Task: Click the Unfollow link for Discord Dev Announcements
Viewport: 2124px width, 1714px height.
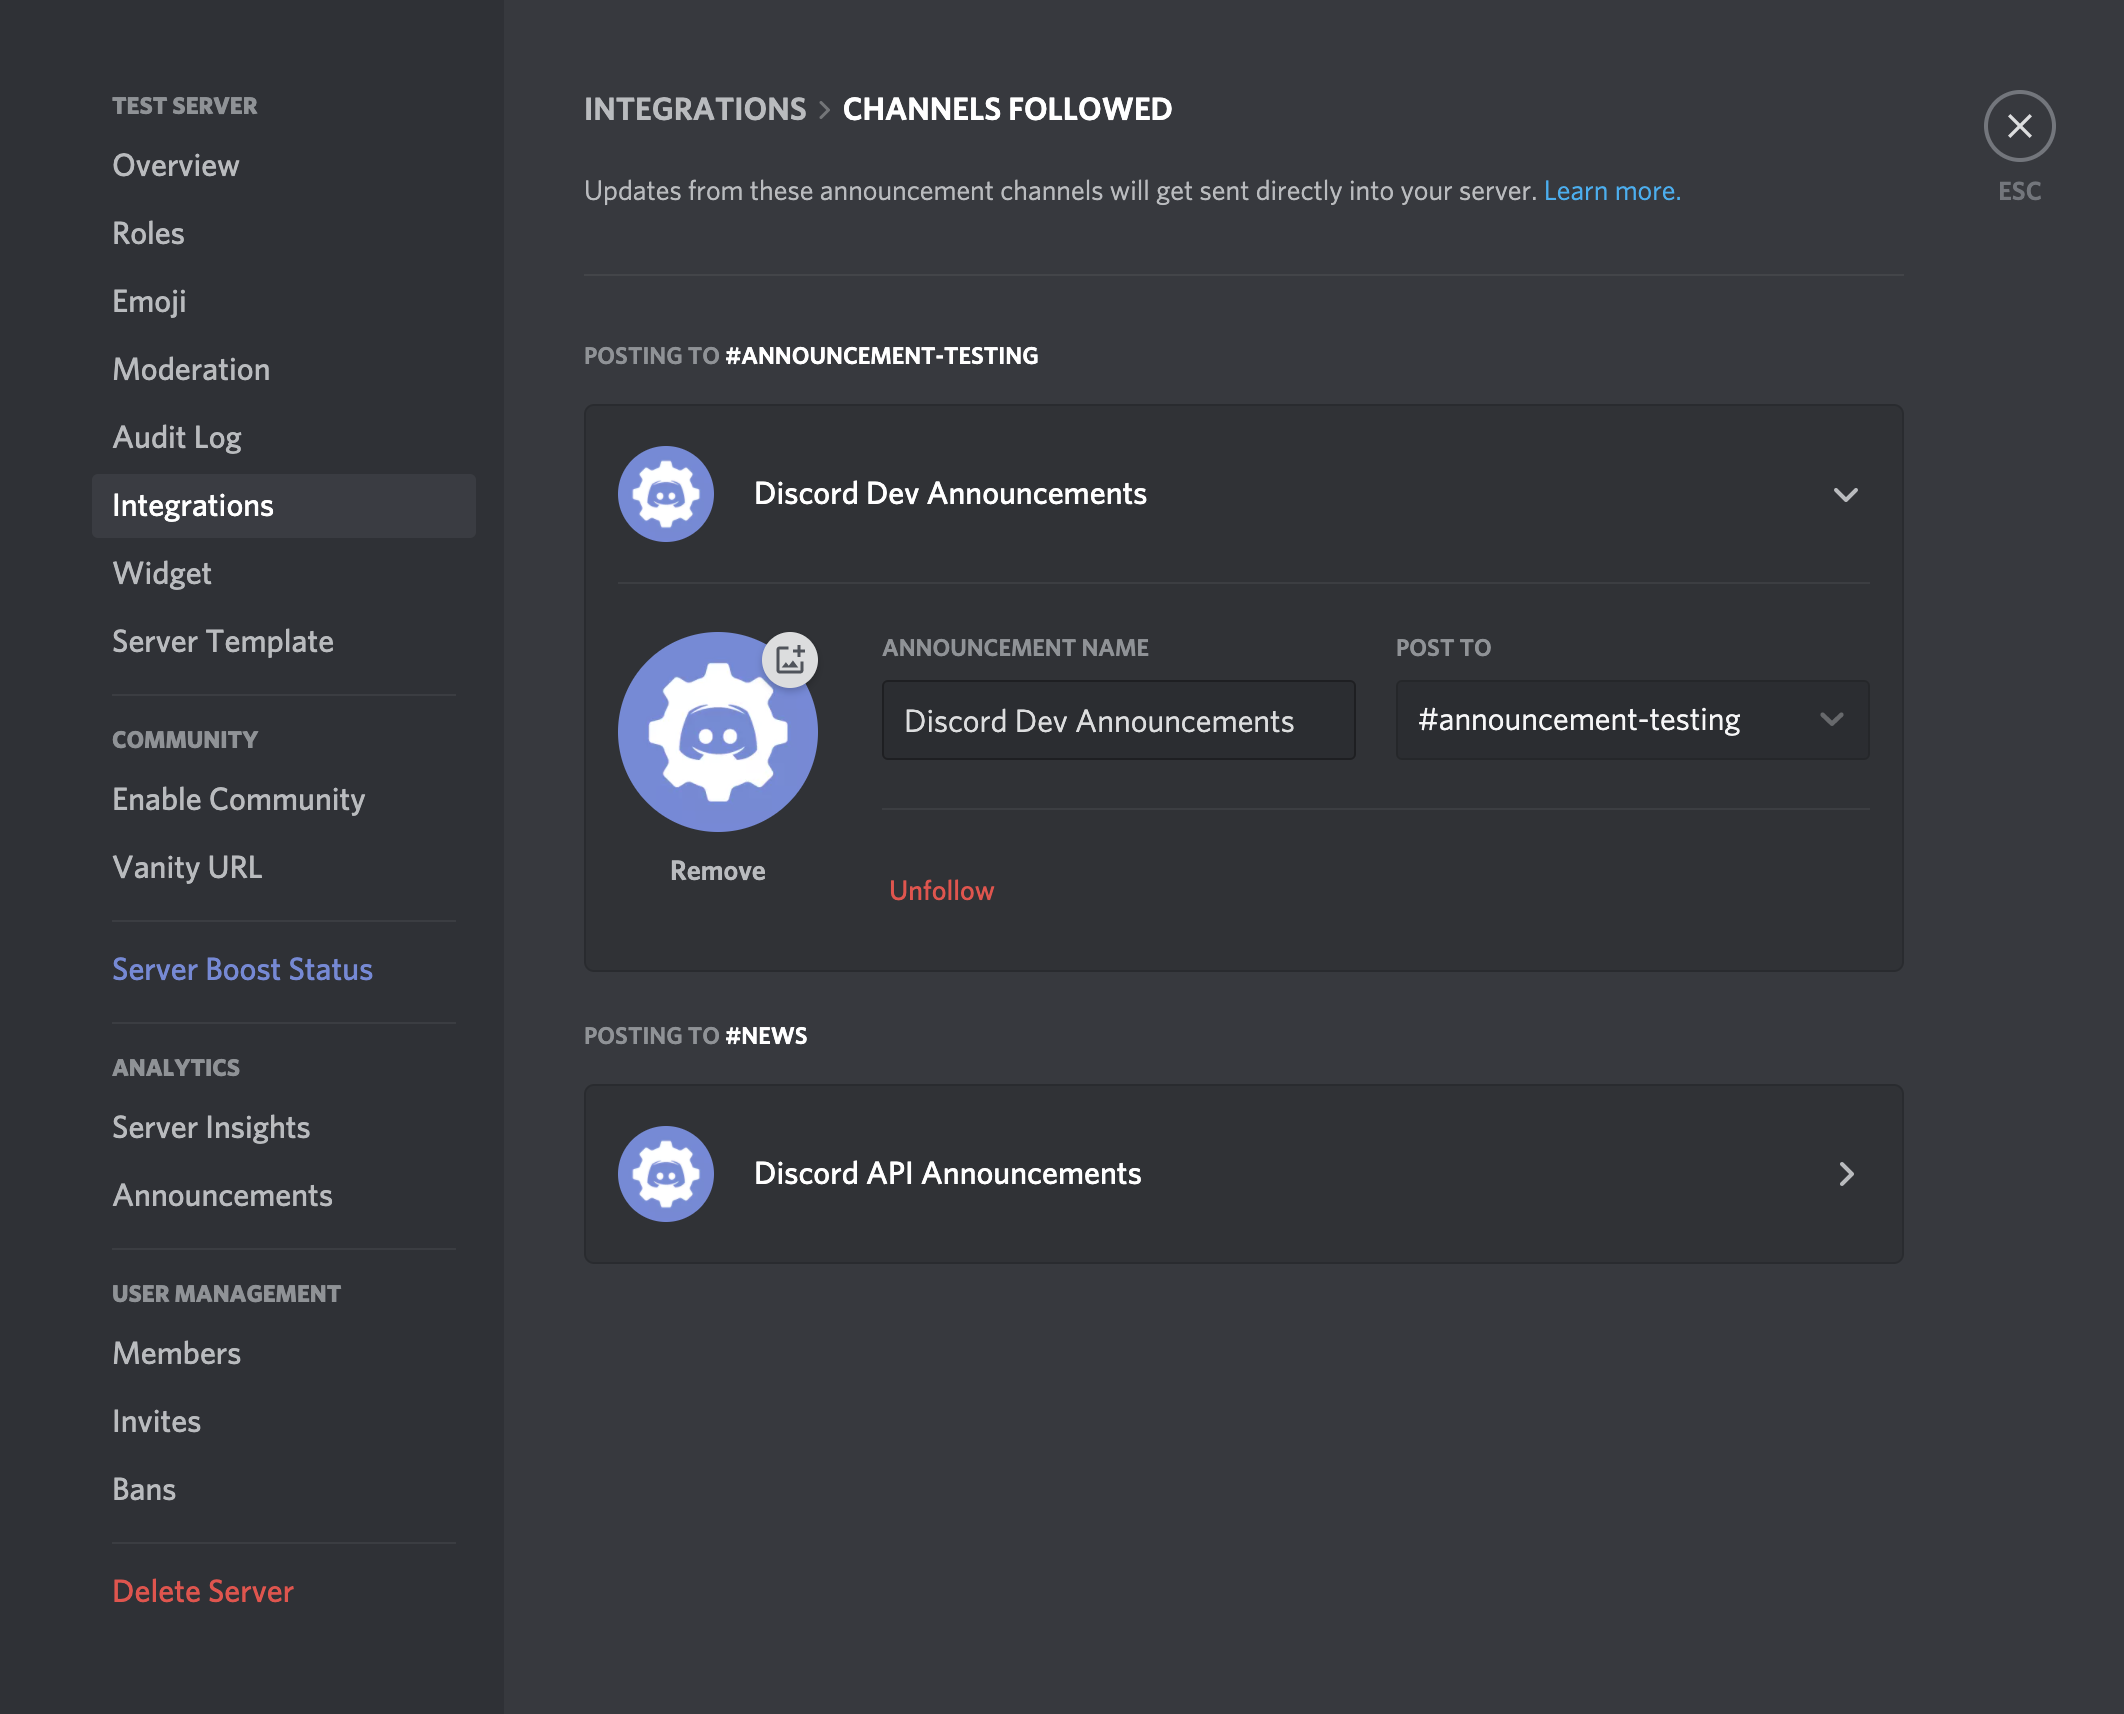Action: [941, 888]
